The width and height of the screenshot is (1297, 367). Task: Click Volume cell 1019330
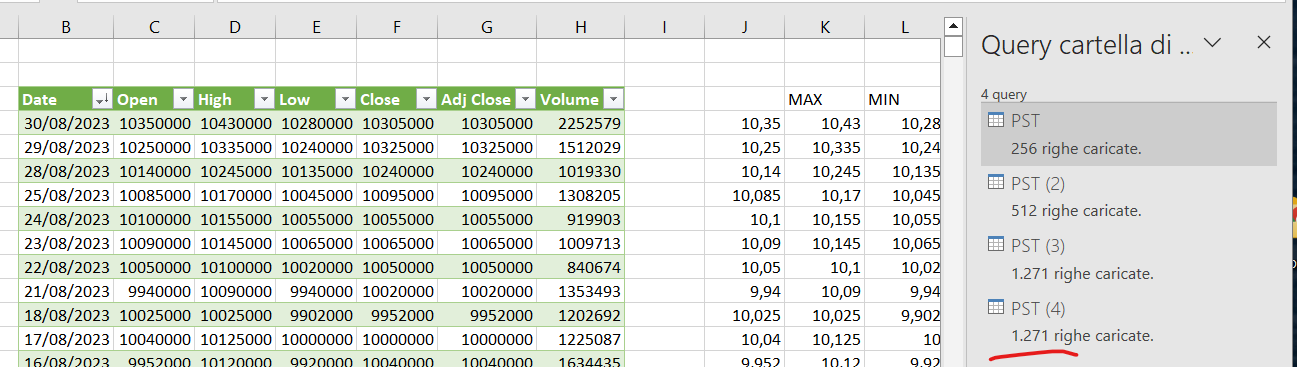tap(581, 171)
